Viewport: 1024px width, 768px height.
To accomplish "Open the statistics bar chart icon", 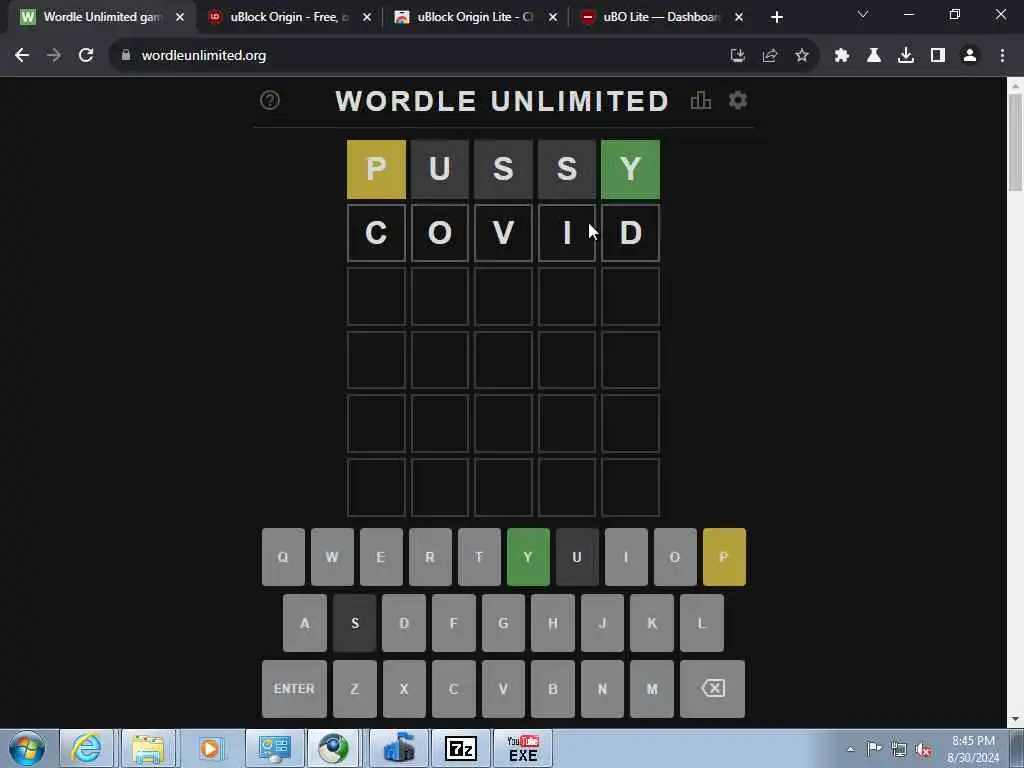I will click(x=701, y=101).
